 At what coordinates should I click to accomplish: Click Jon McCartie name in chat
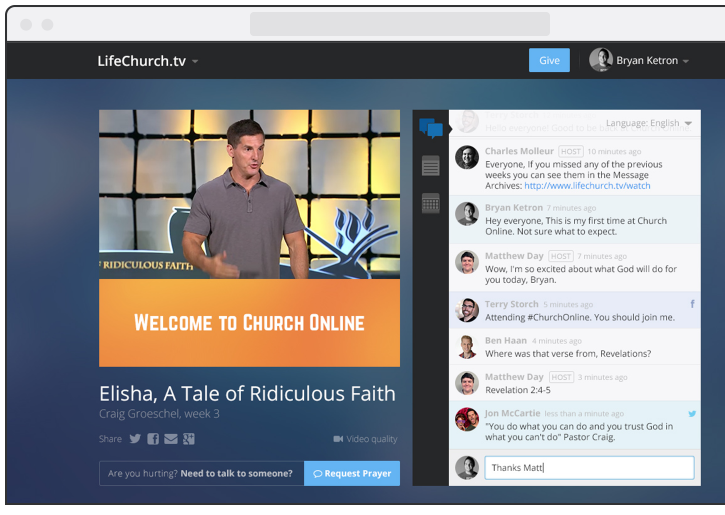pos(512,413)
